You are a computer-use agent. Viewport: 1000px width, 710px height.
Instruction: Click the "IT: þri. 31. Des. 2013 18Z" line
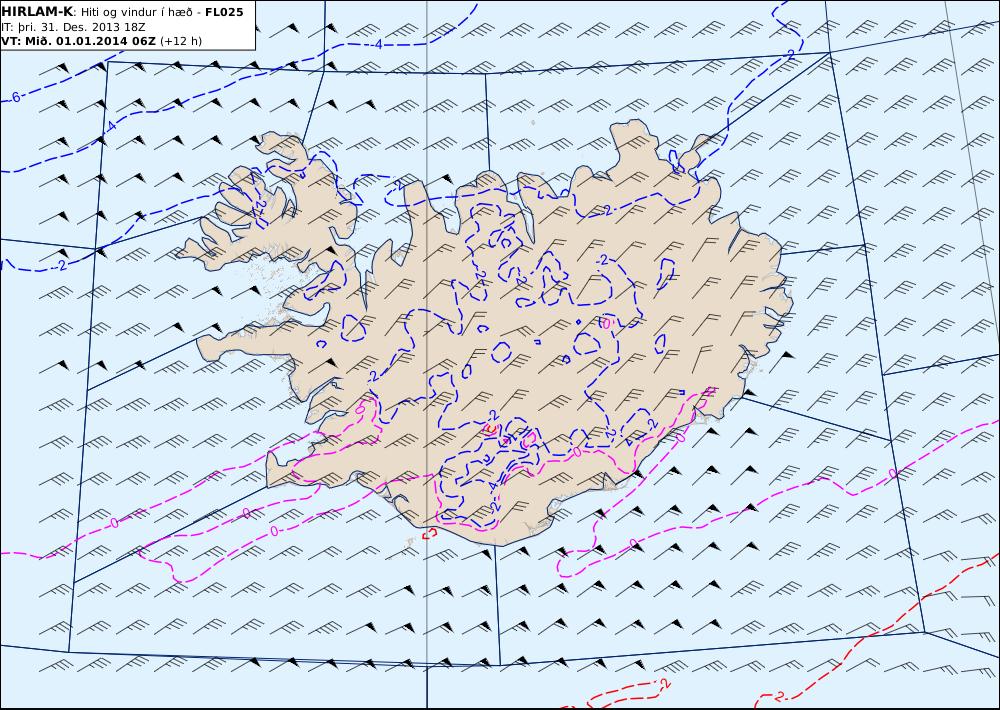73,27
